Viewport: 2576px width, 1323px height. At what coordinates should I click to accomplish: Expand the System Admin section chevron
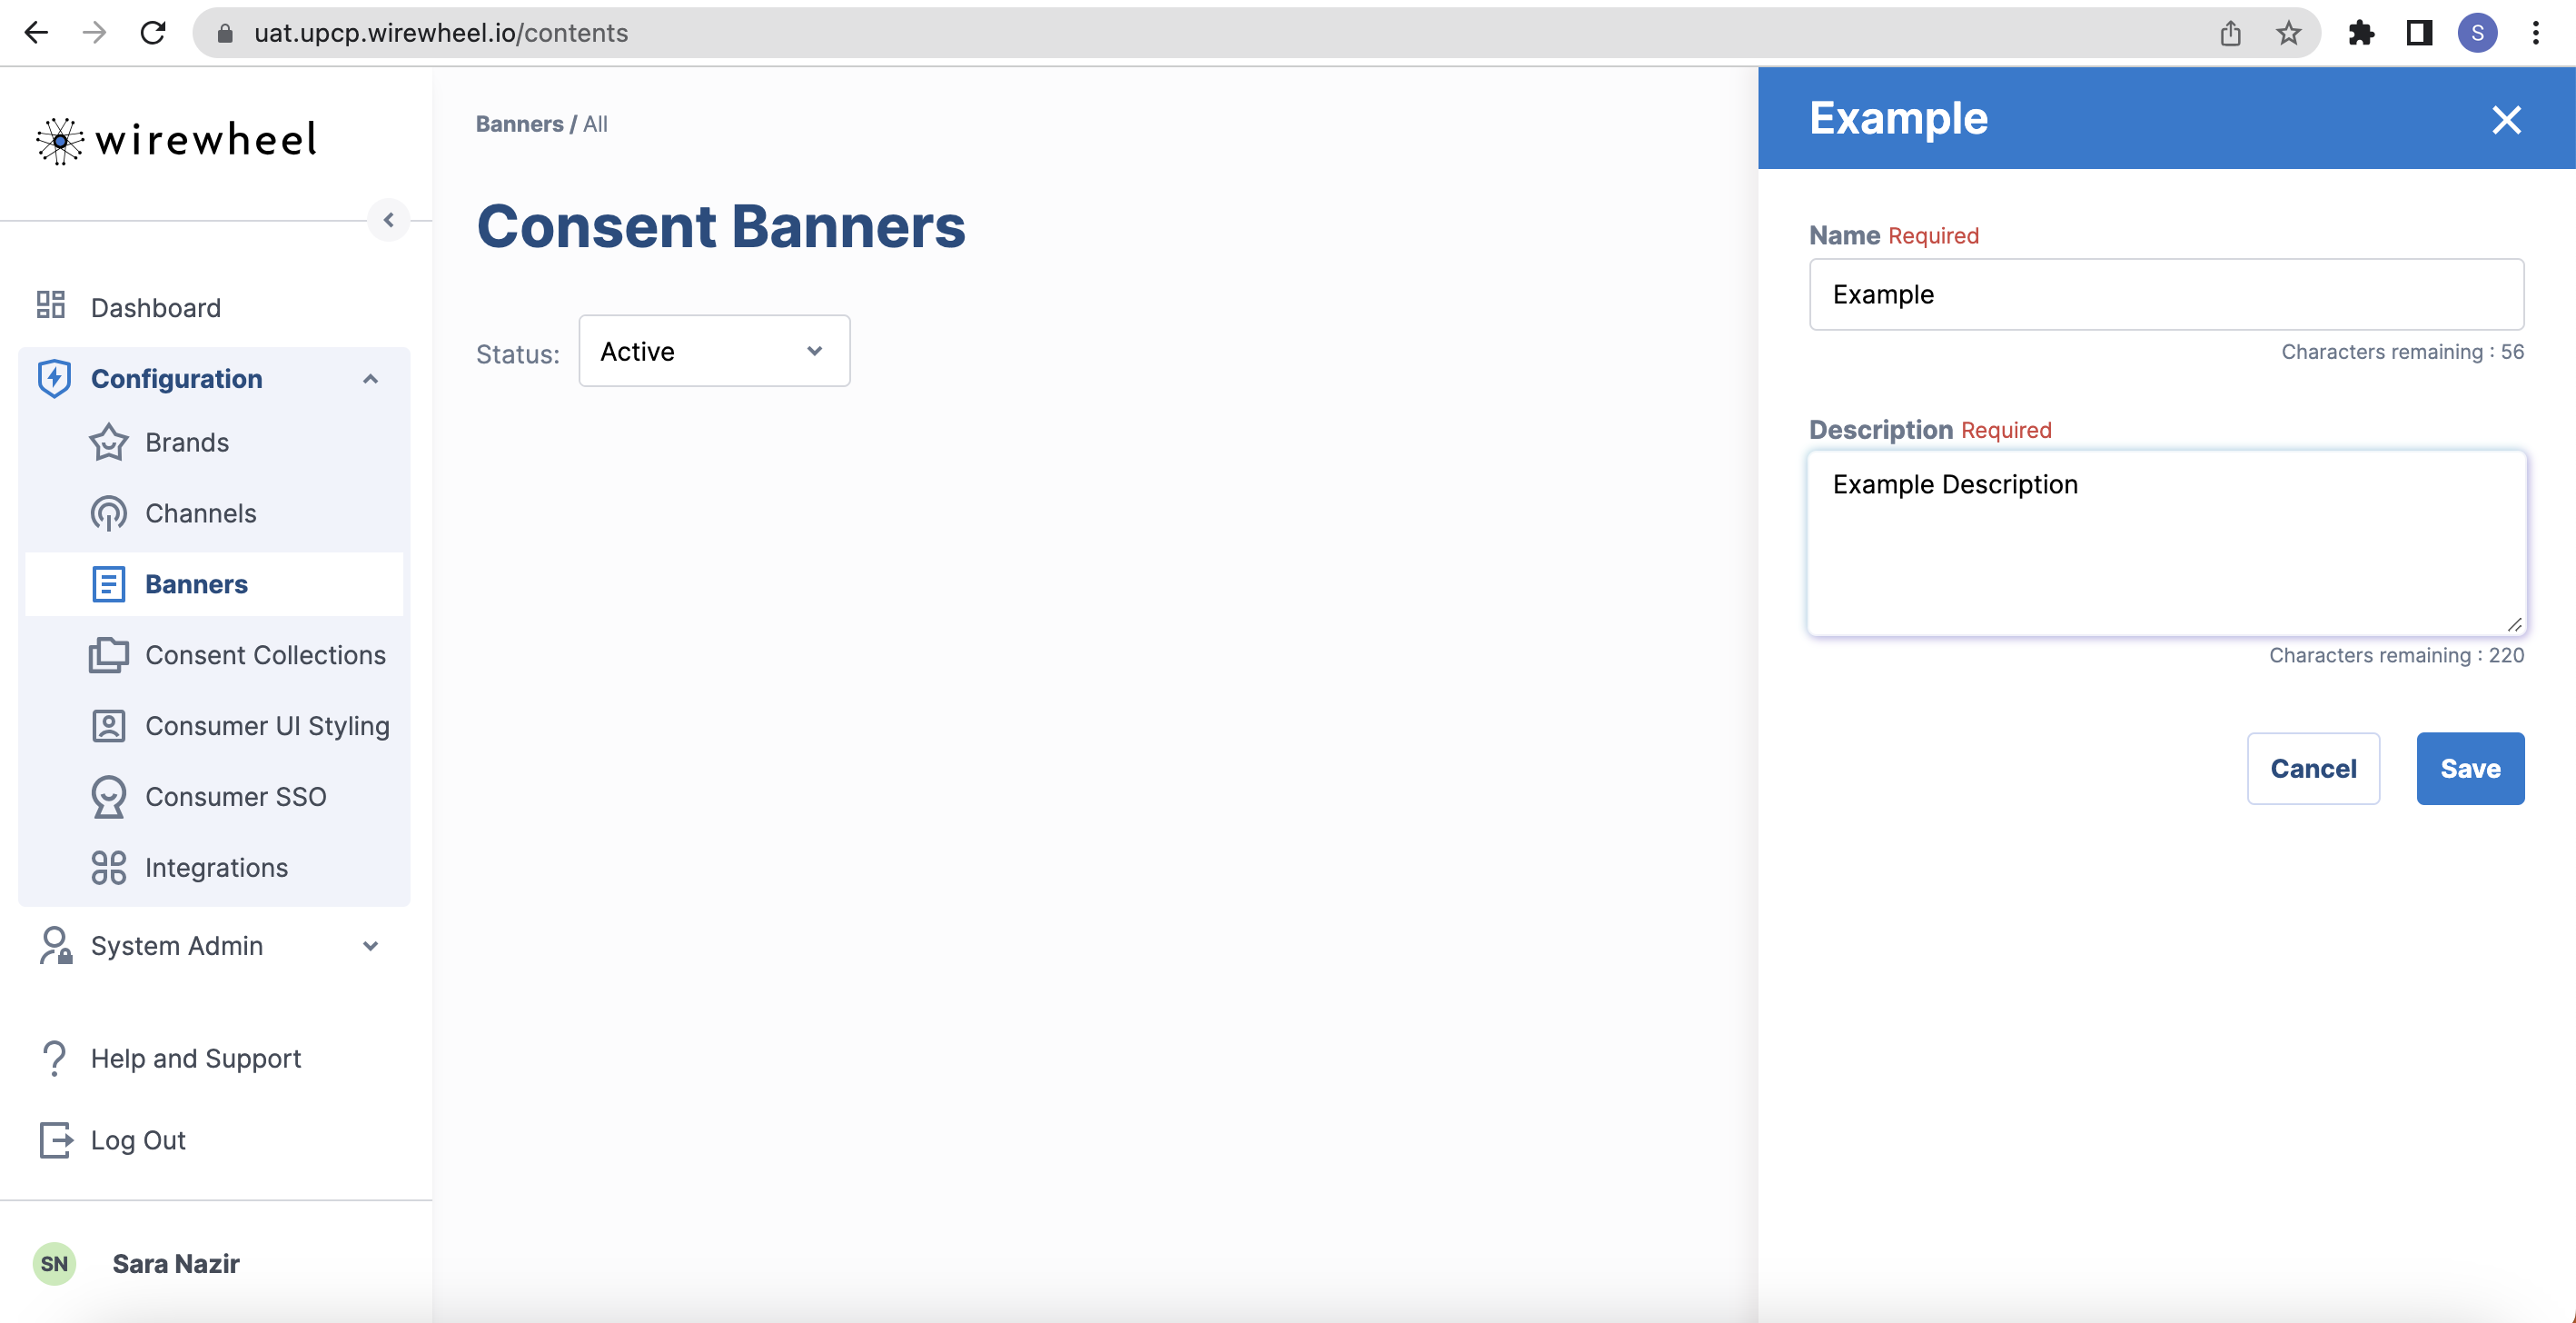coord(370,946)
